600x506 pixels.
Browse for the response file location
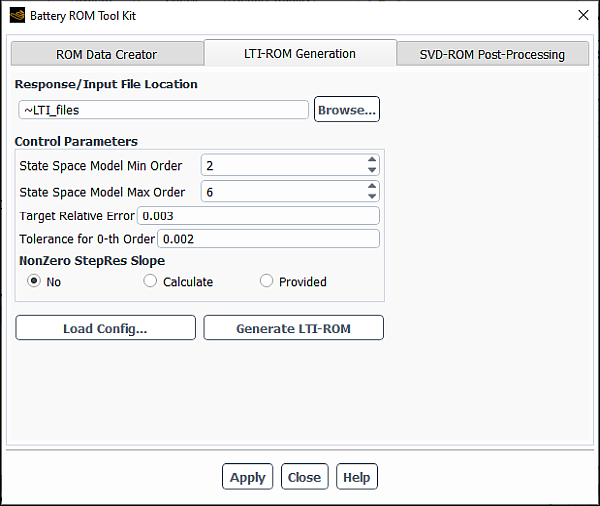347,109
